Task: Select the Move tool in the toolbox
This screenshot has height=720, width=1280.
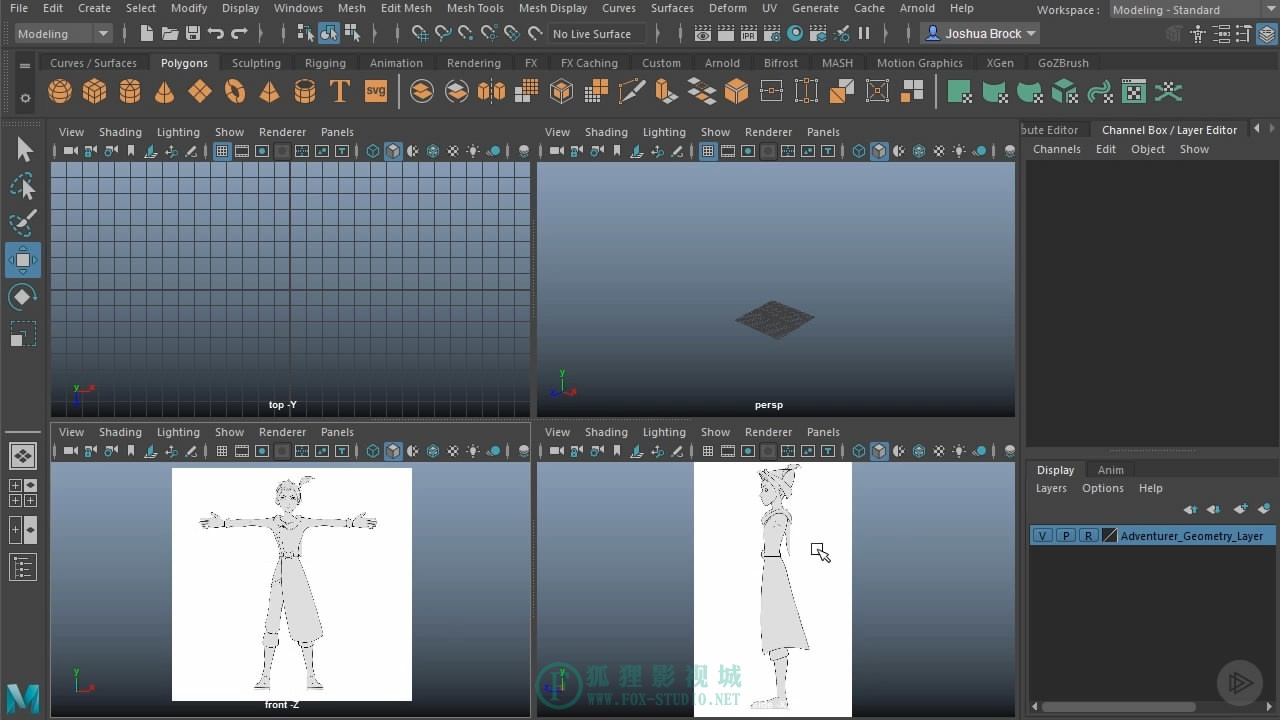Action: pyautogui.click(x=23, y=260)
